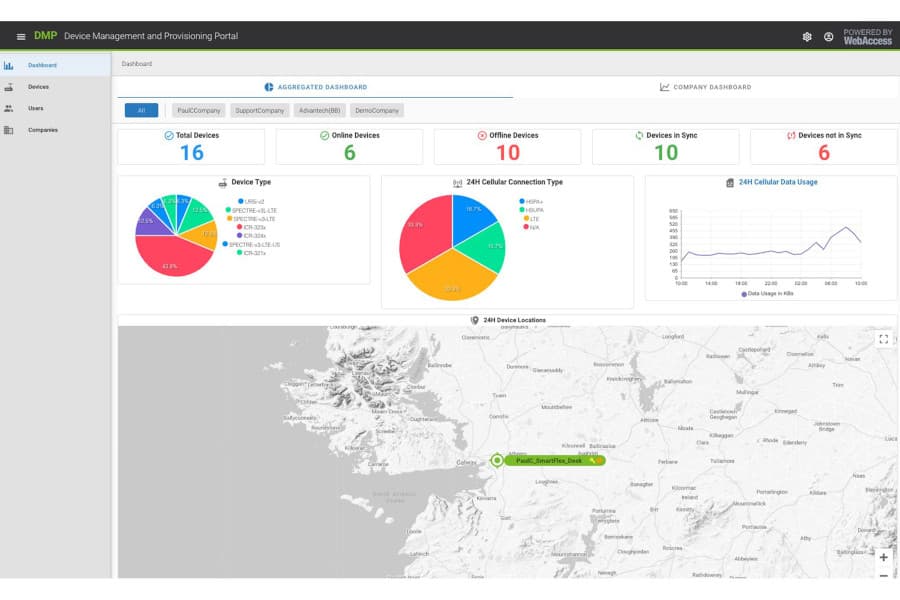The image size is (900, 600).
Task: Click the antenna icon beside Cellular Connection Type
Action: (x=457, y=183)
